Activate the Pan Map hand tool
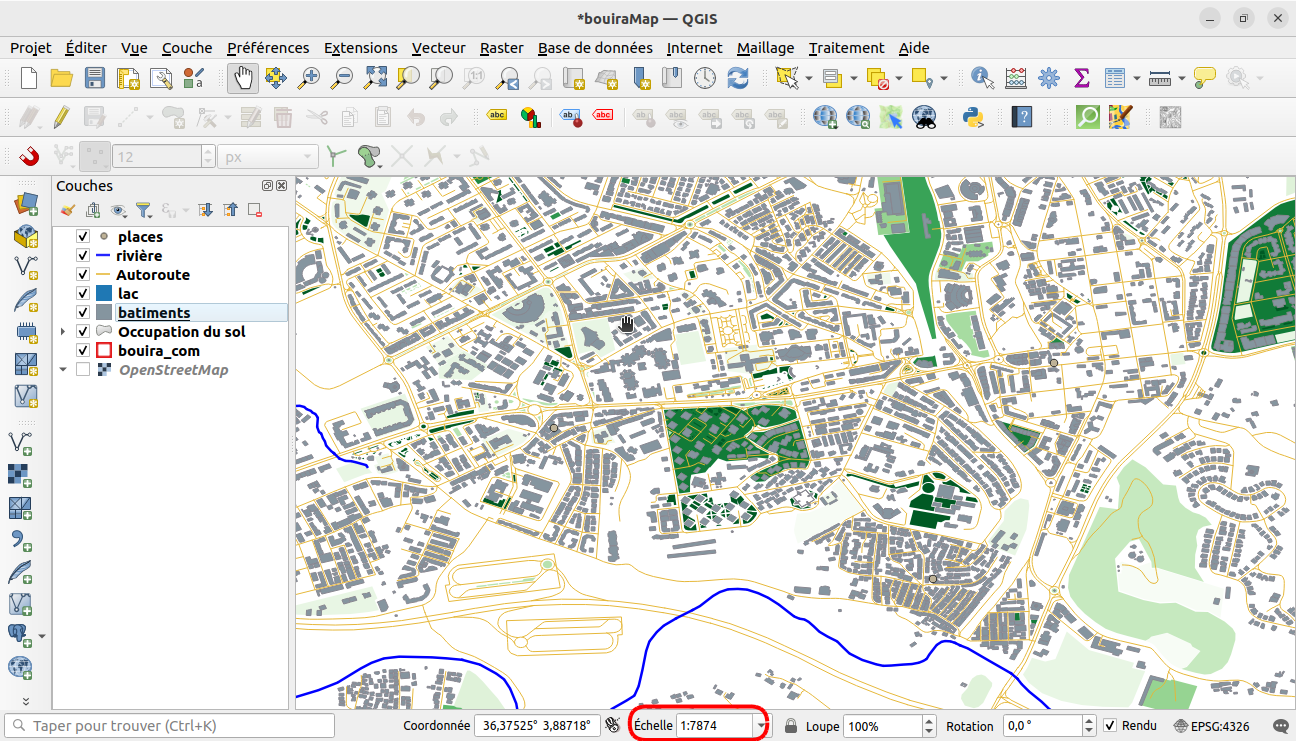The width and height of the screenshot is (1296, 741). click(243, 78)
